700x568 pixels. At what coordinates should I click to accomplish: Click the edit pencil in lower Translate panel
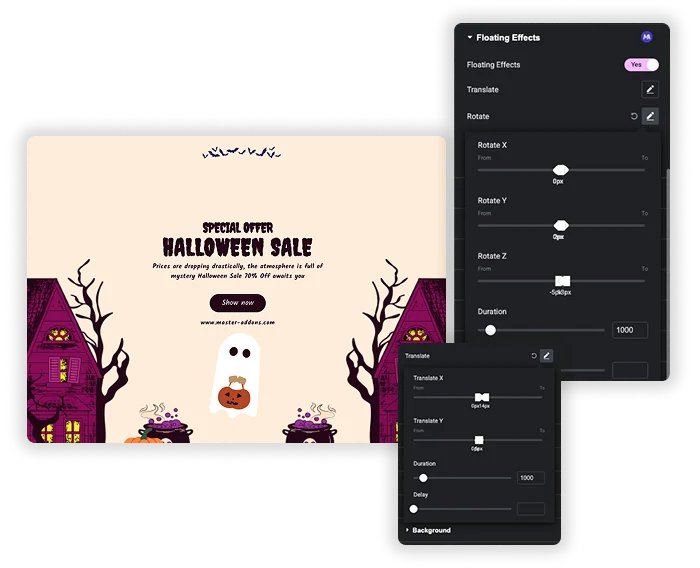[546, 355]
